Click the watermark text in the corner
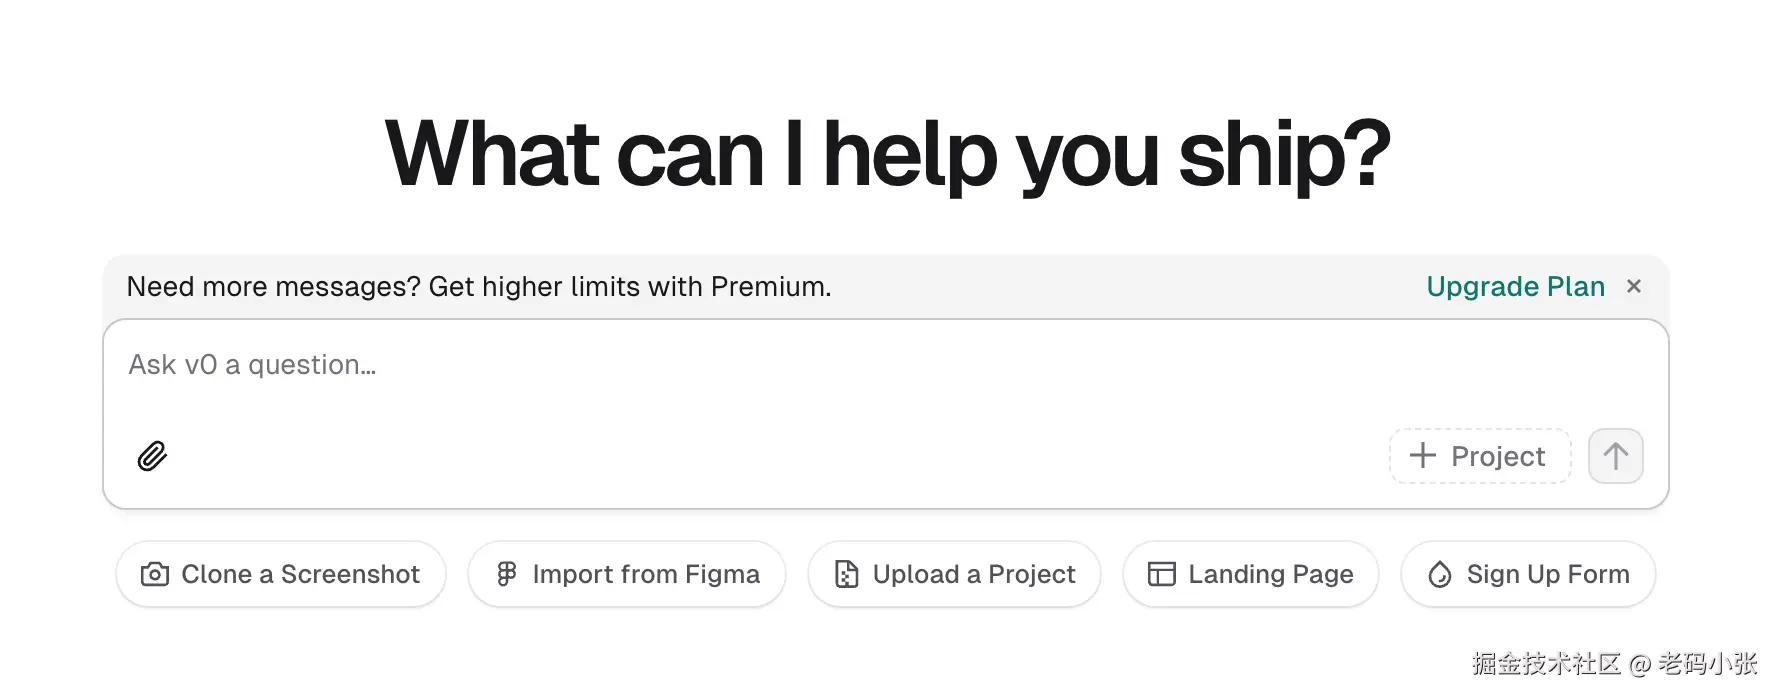This screenshot has width=1778, height=698. pos(1613,664)
